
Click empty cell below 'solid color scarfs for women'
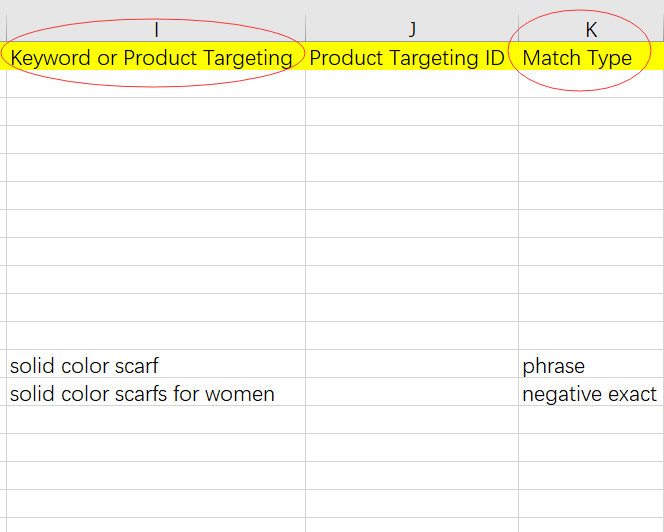coord(156,420)
